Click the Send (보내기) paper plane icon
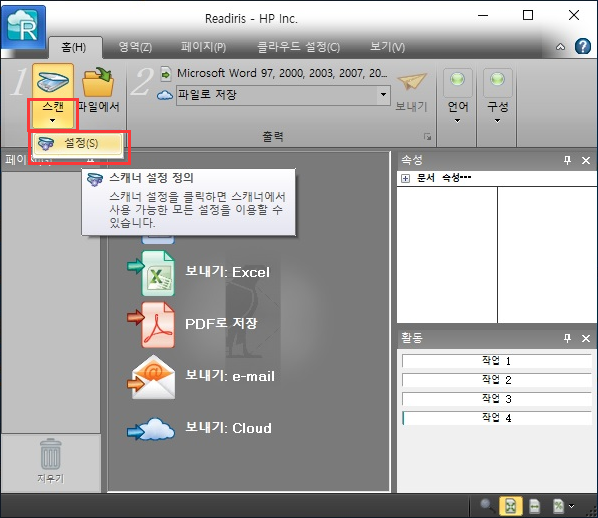Viewport: 598px width, 518px height. pos(412,81)
